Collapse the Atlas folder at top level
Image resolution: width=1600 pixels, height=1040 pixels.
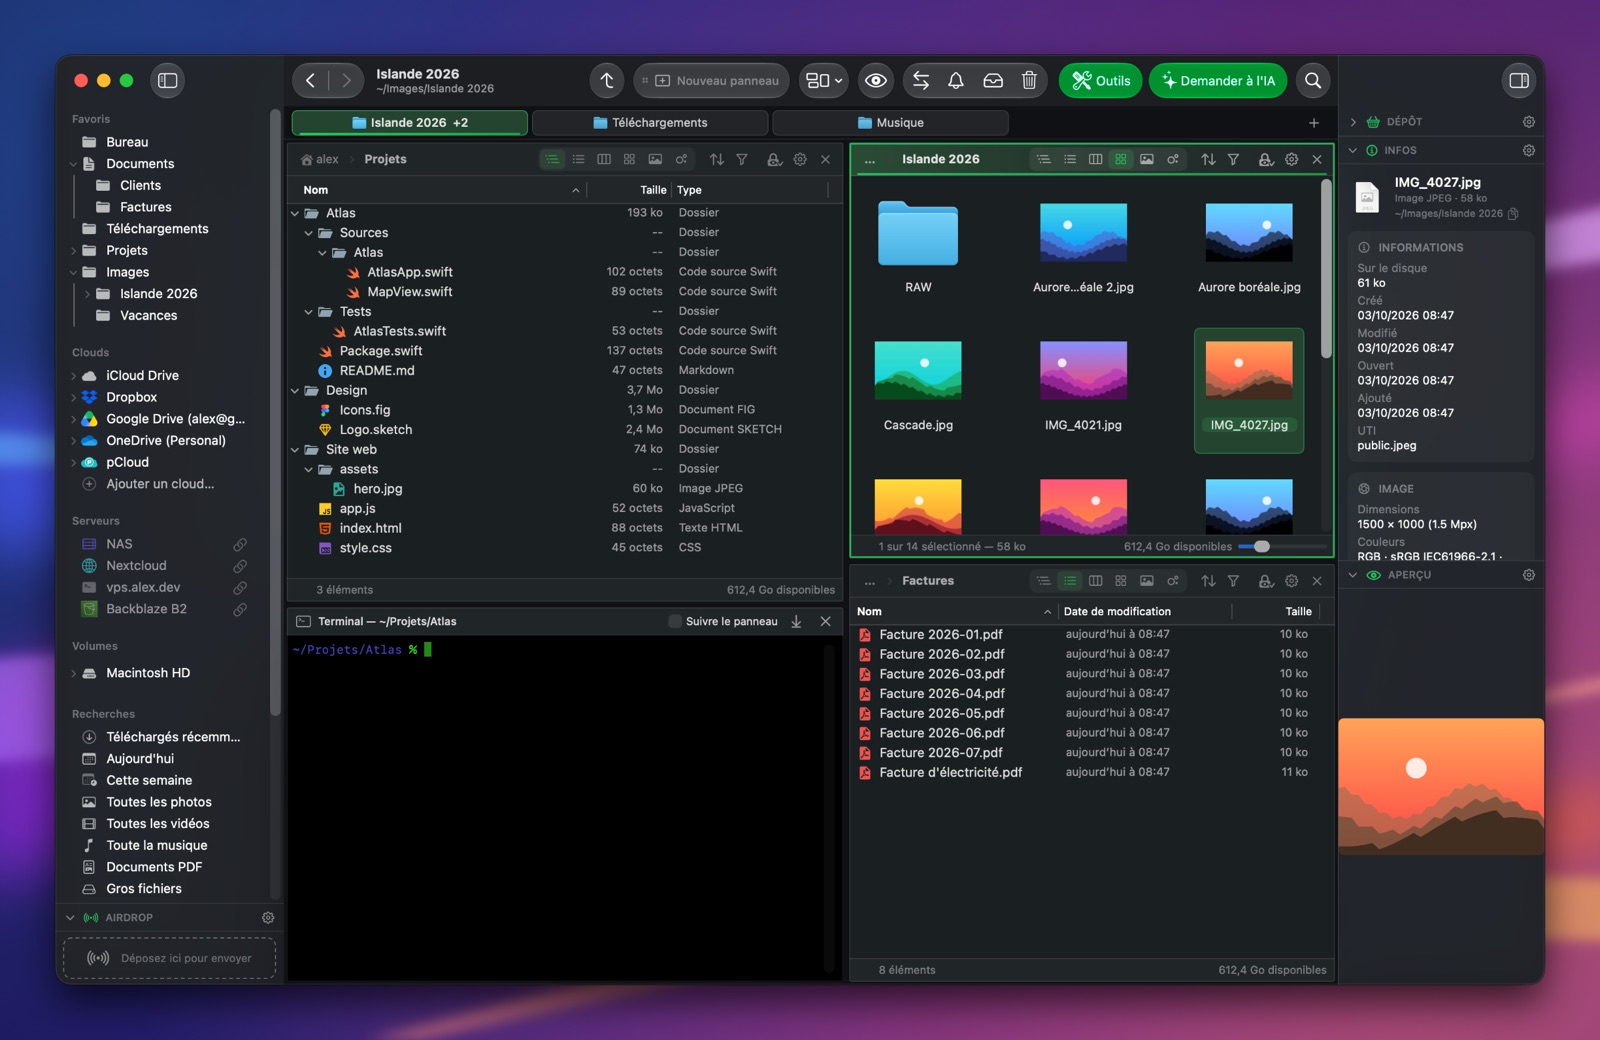[x=295, y=213]
